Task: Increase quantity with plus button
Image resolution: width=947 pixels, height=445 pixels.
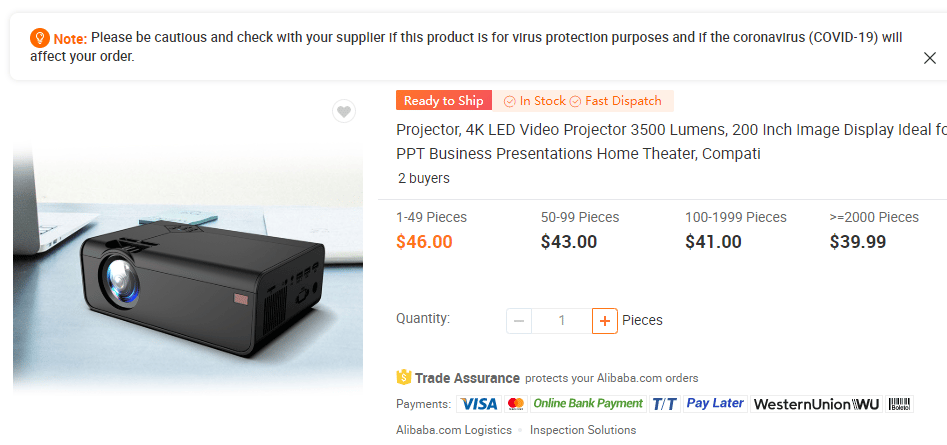Action: click(x=605, y=321)
